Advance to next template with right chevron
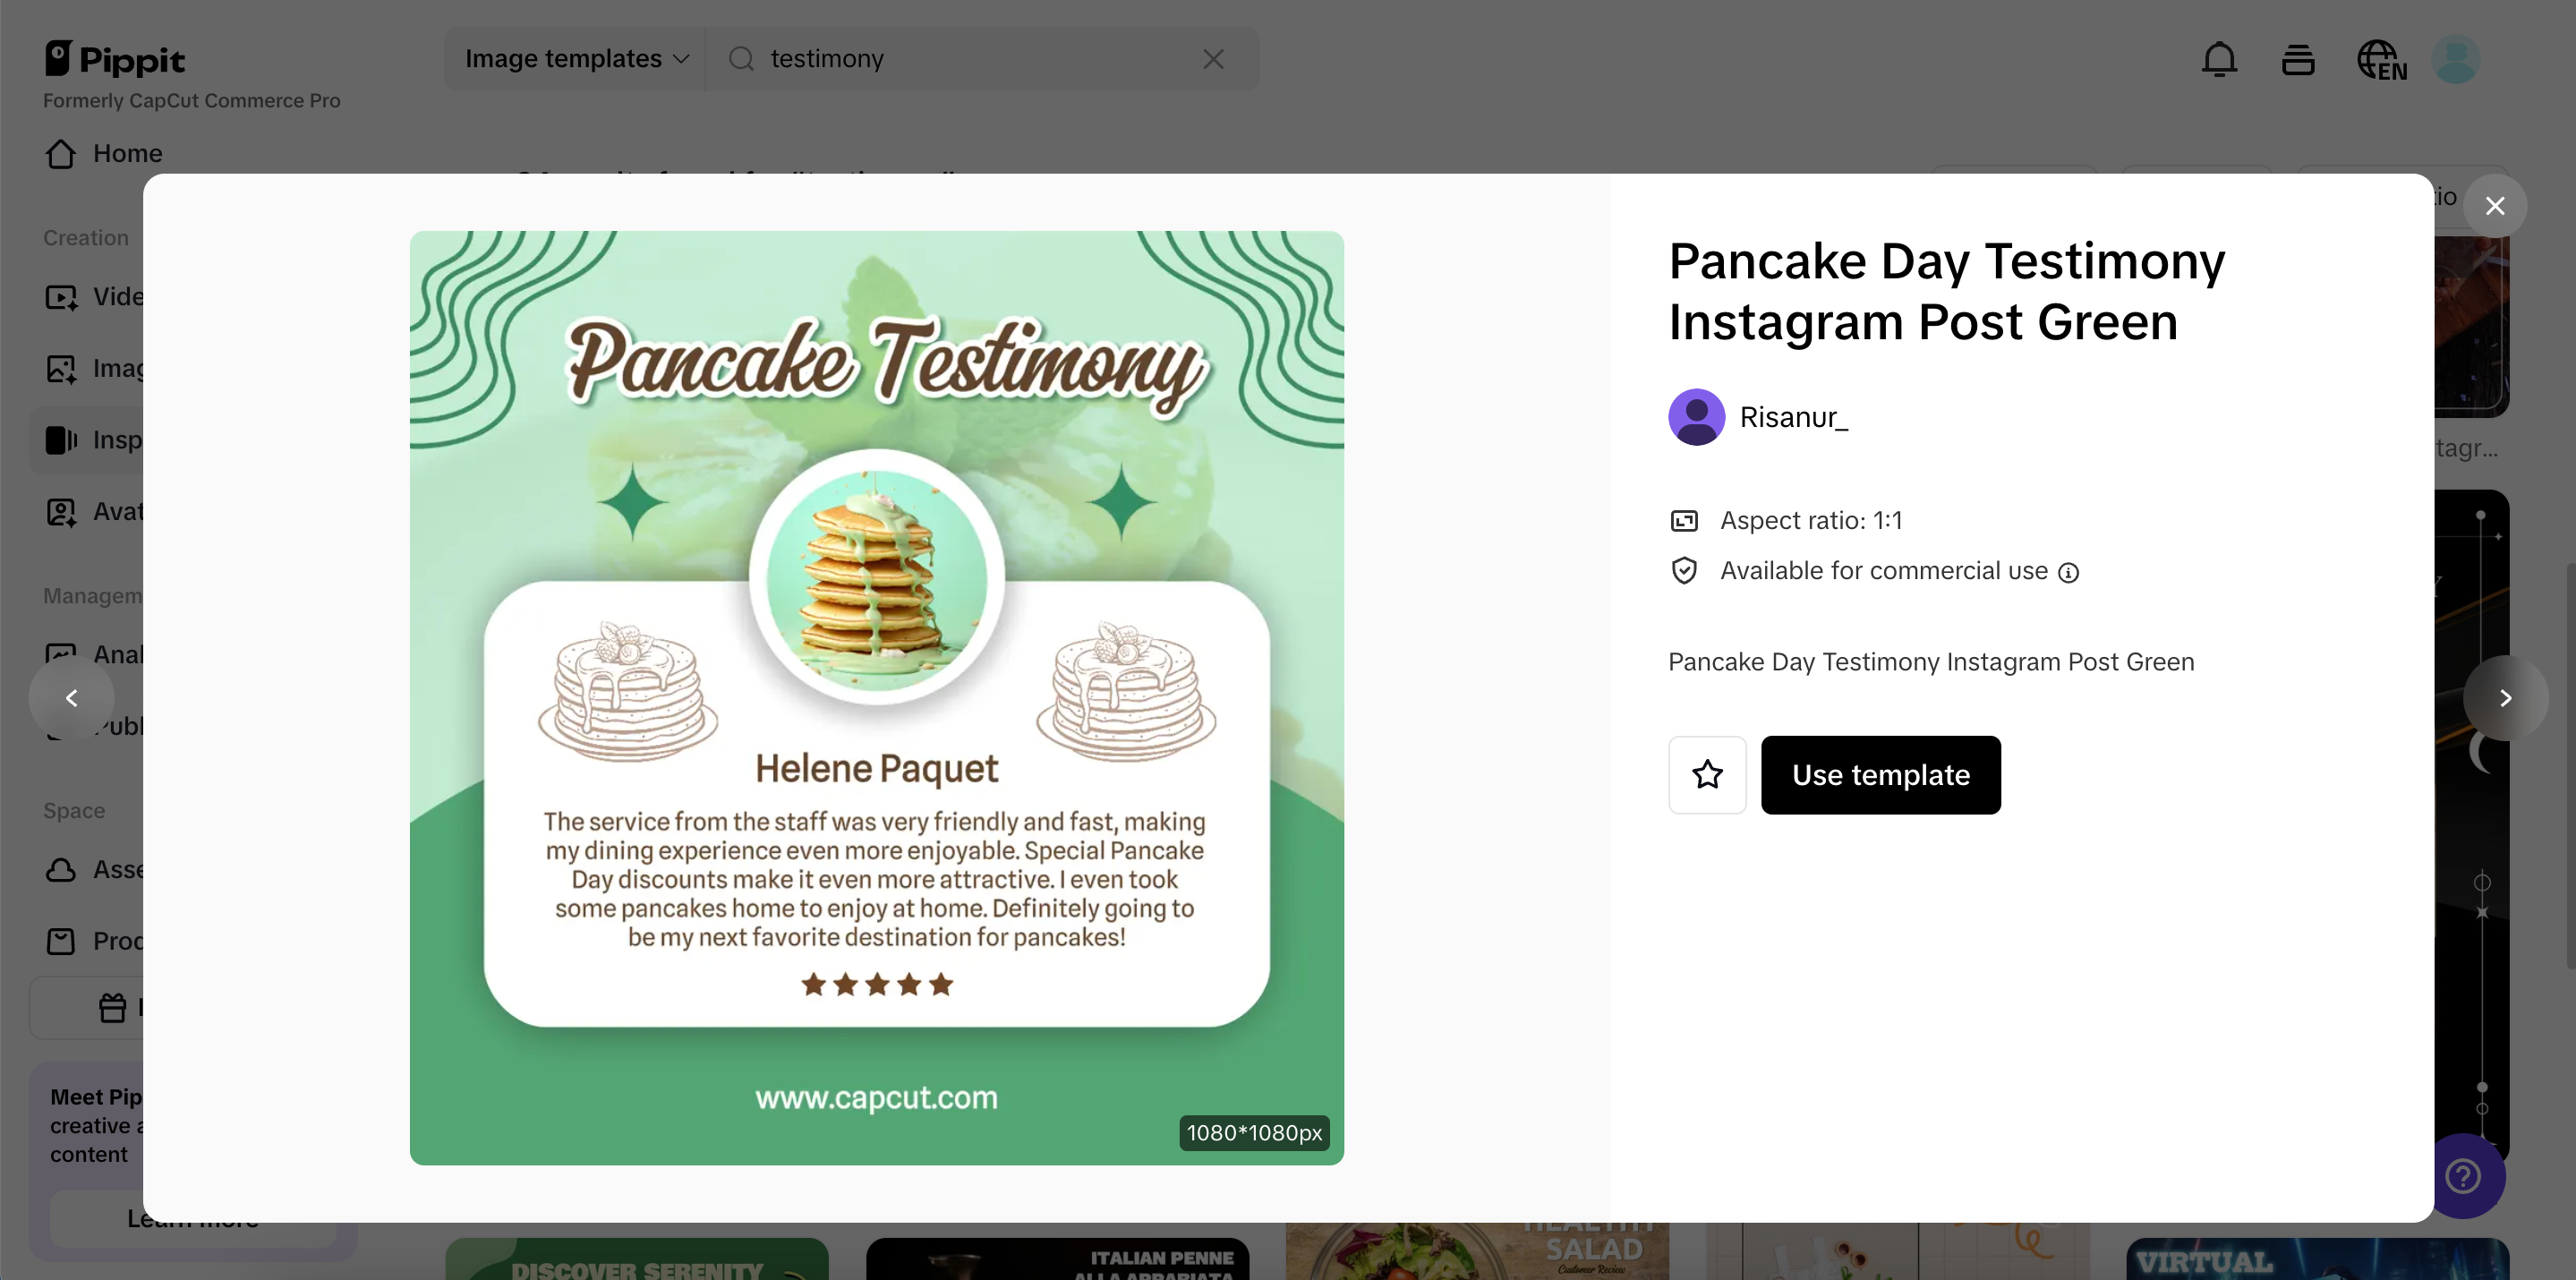The image size is (2576, 1280). pyautogui.click(x=2506, y=698)
